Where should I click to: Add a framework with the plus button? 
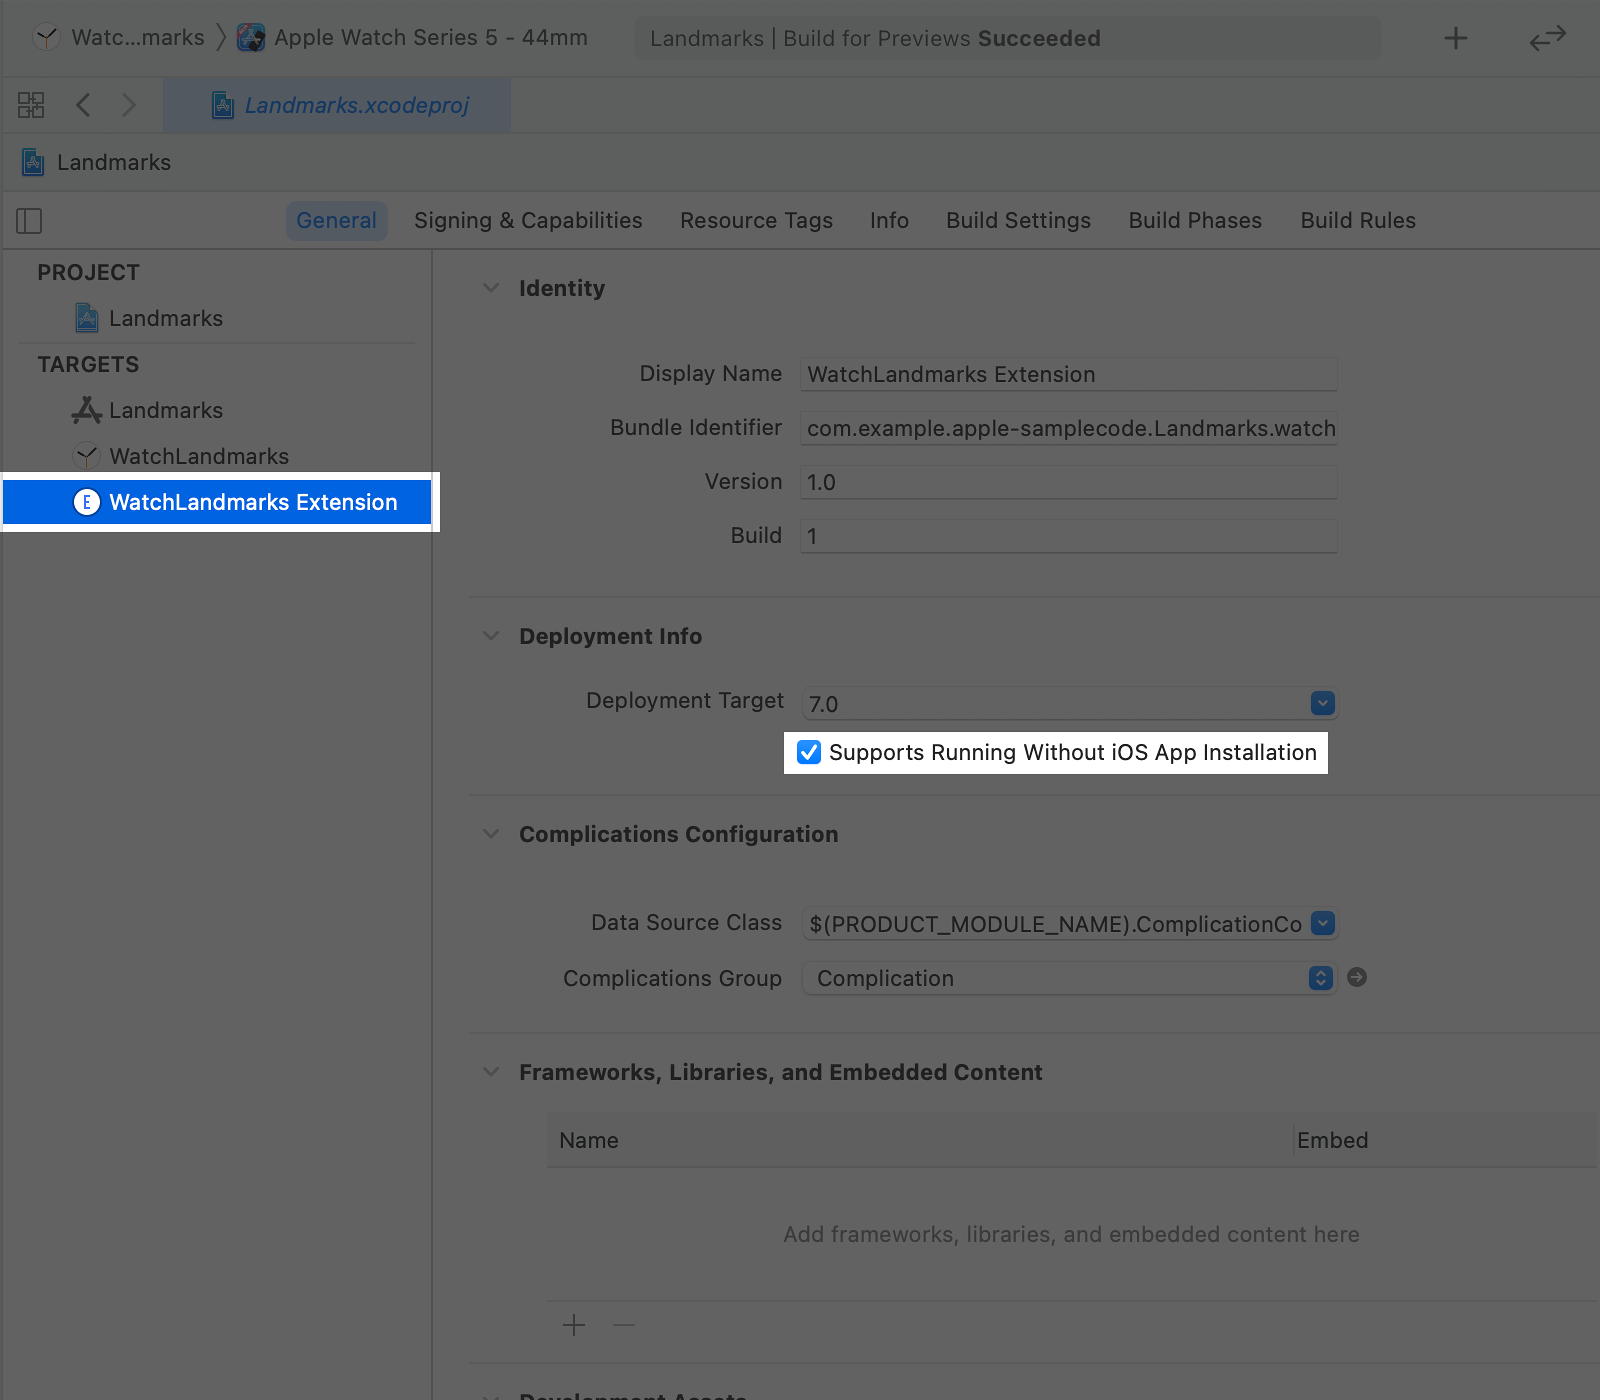pyautogui.click(x=574, y=1325)
